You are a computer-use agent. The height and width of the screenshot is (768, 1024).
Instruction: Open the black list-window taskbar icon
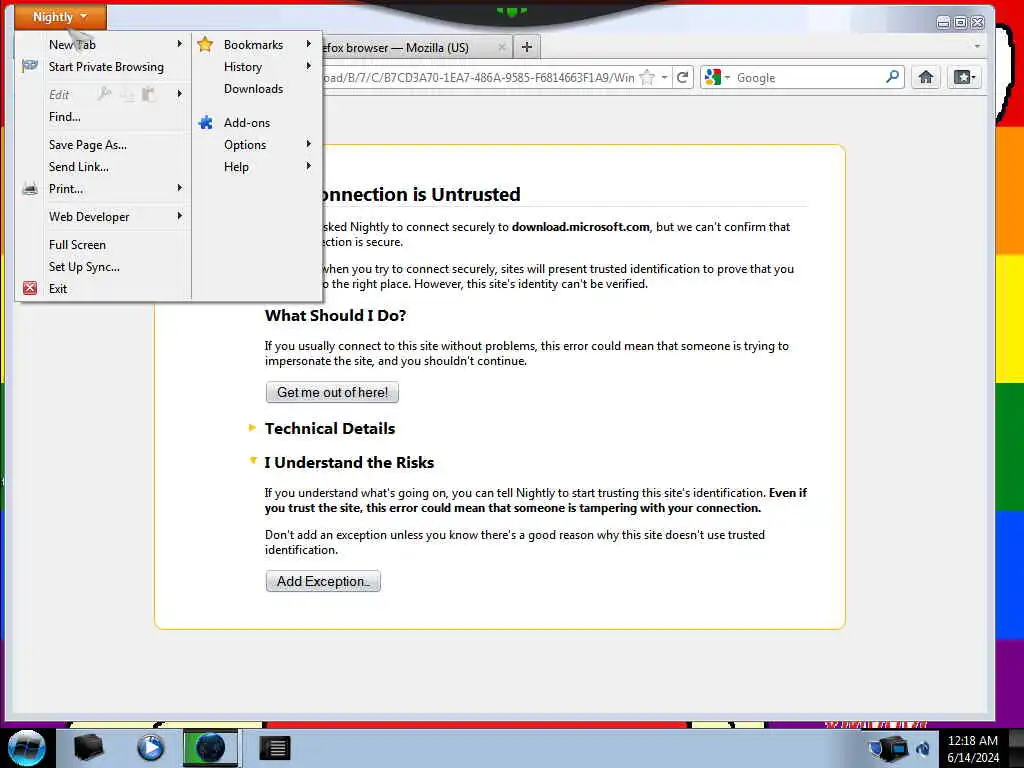[275, 748]
